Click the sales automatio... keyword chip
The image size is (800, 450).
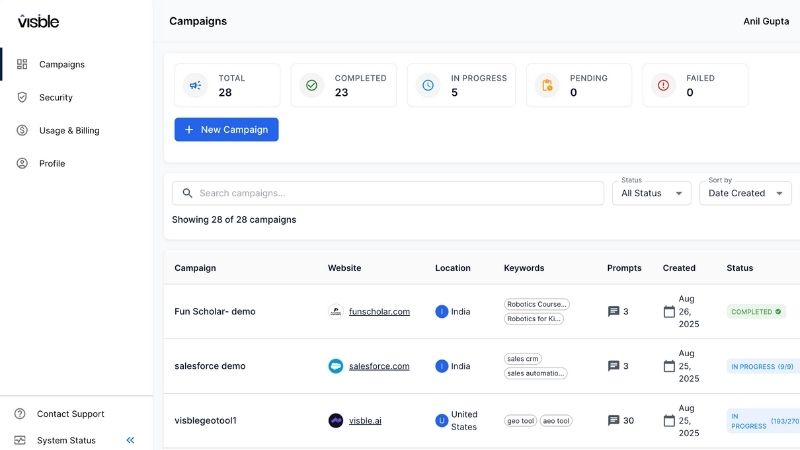[535, 373]
